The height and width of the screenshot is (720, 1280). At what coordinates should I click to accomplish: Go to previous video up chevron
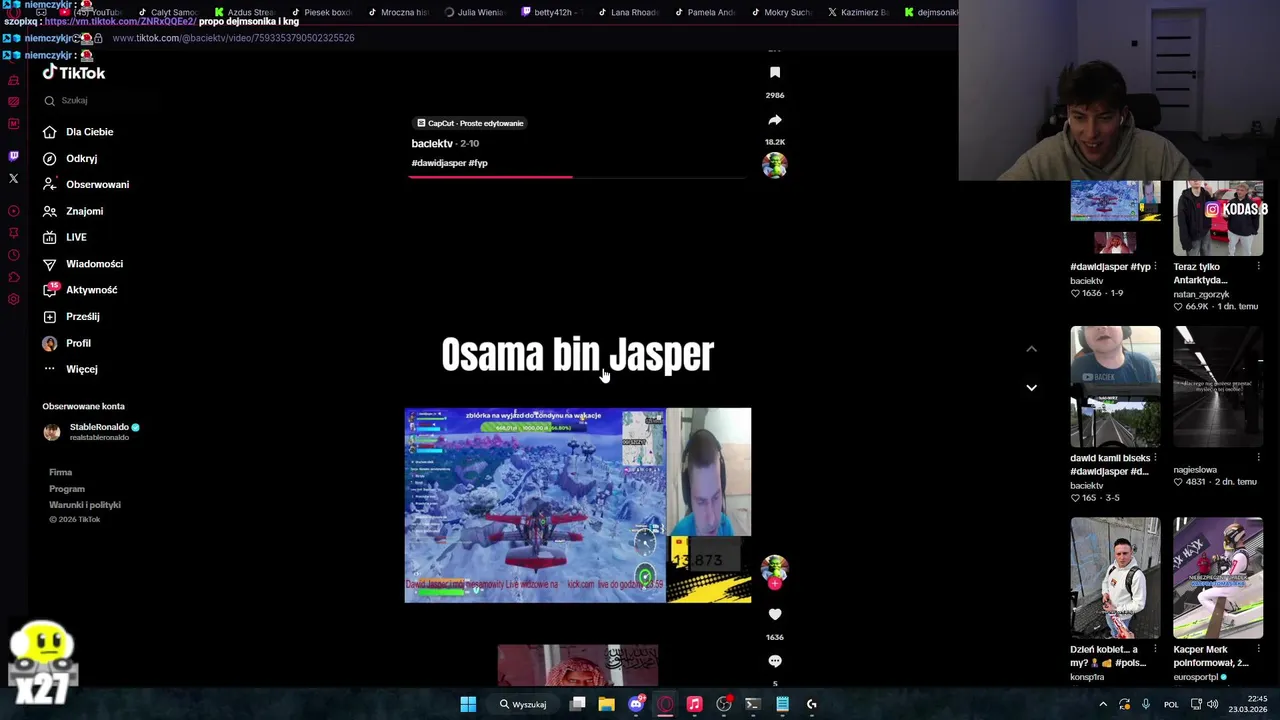[x=1031, y=349]
